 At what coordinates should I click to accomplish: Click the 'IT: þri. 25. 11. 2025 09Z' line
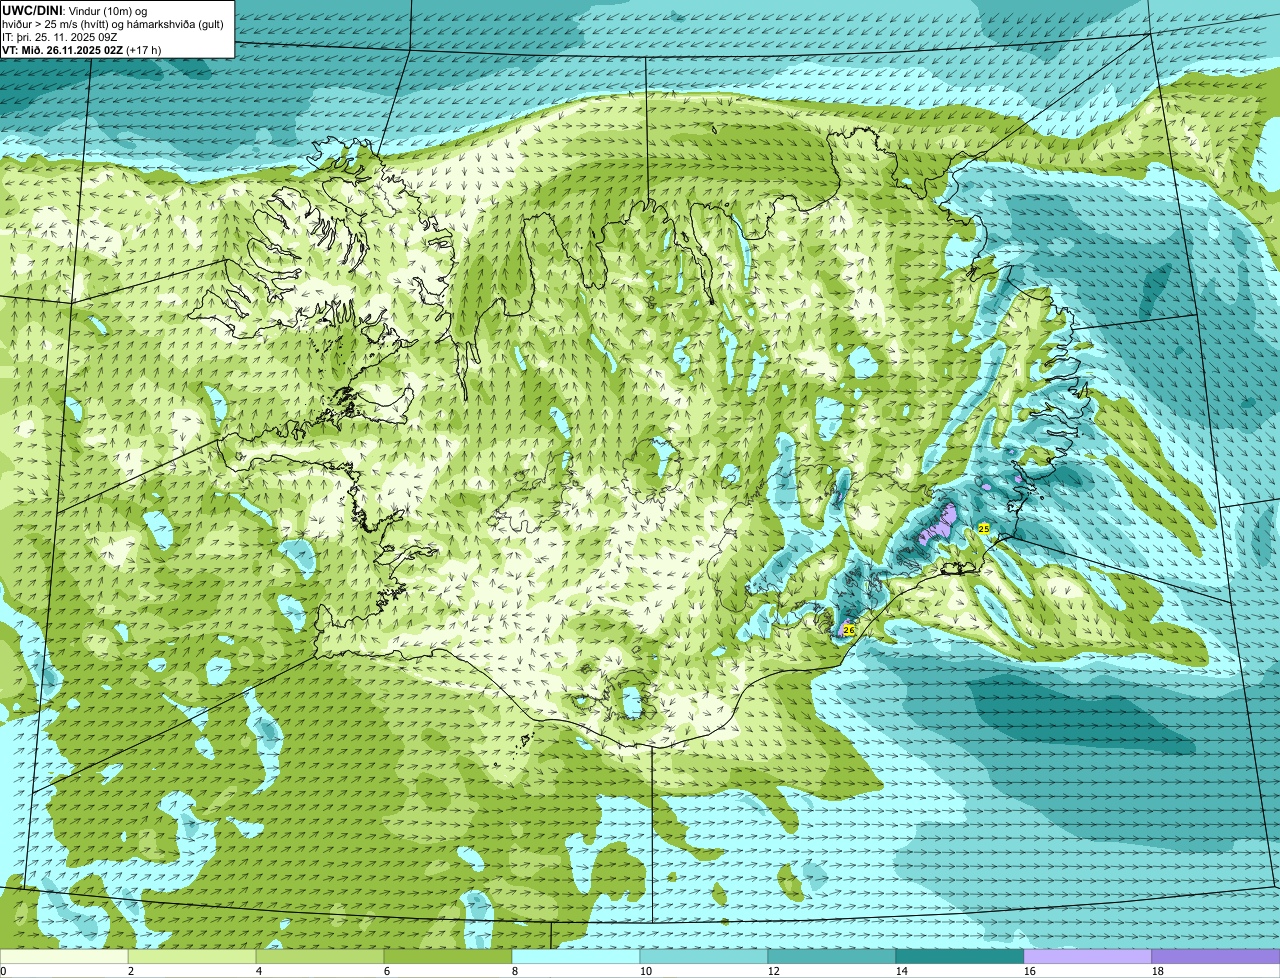tap(60, 37)
